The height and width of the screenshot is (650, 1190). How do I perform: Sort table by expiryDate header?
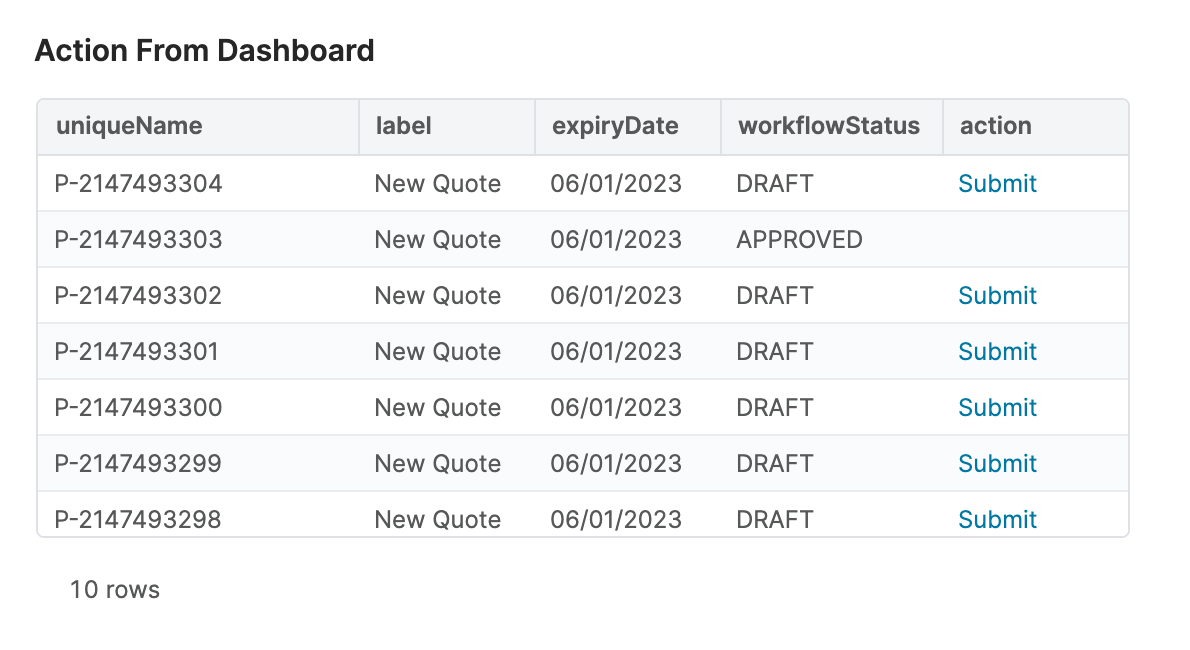point(615,126)
